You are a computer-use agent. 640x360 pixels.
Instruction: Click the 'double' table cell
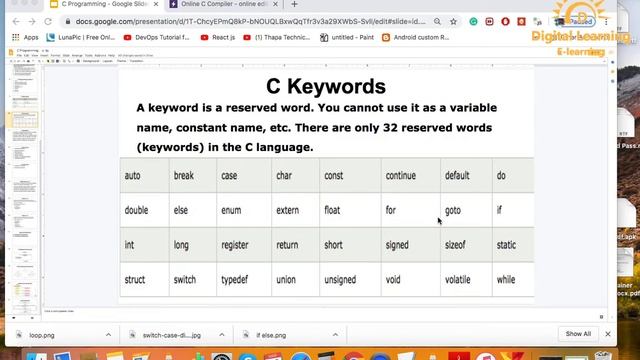coord(144,210)
